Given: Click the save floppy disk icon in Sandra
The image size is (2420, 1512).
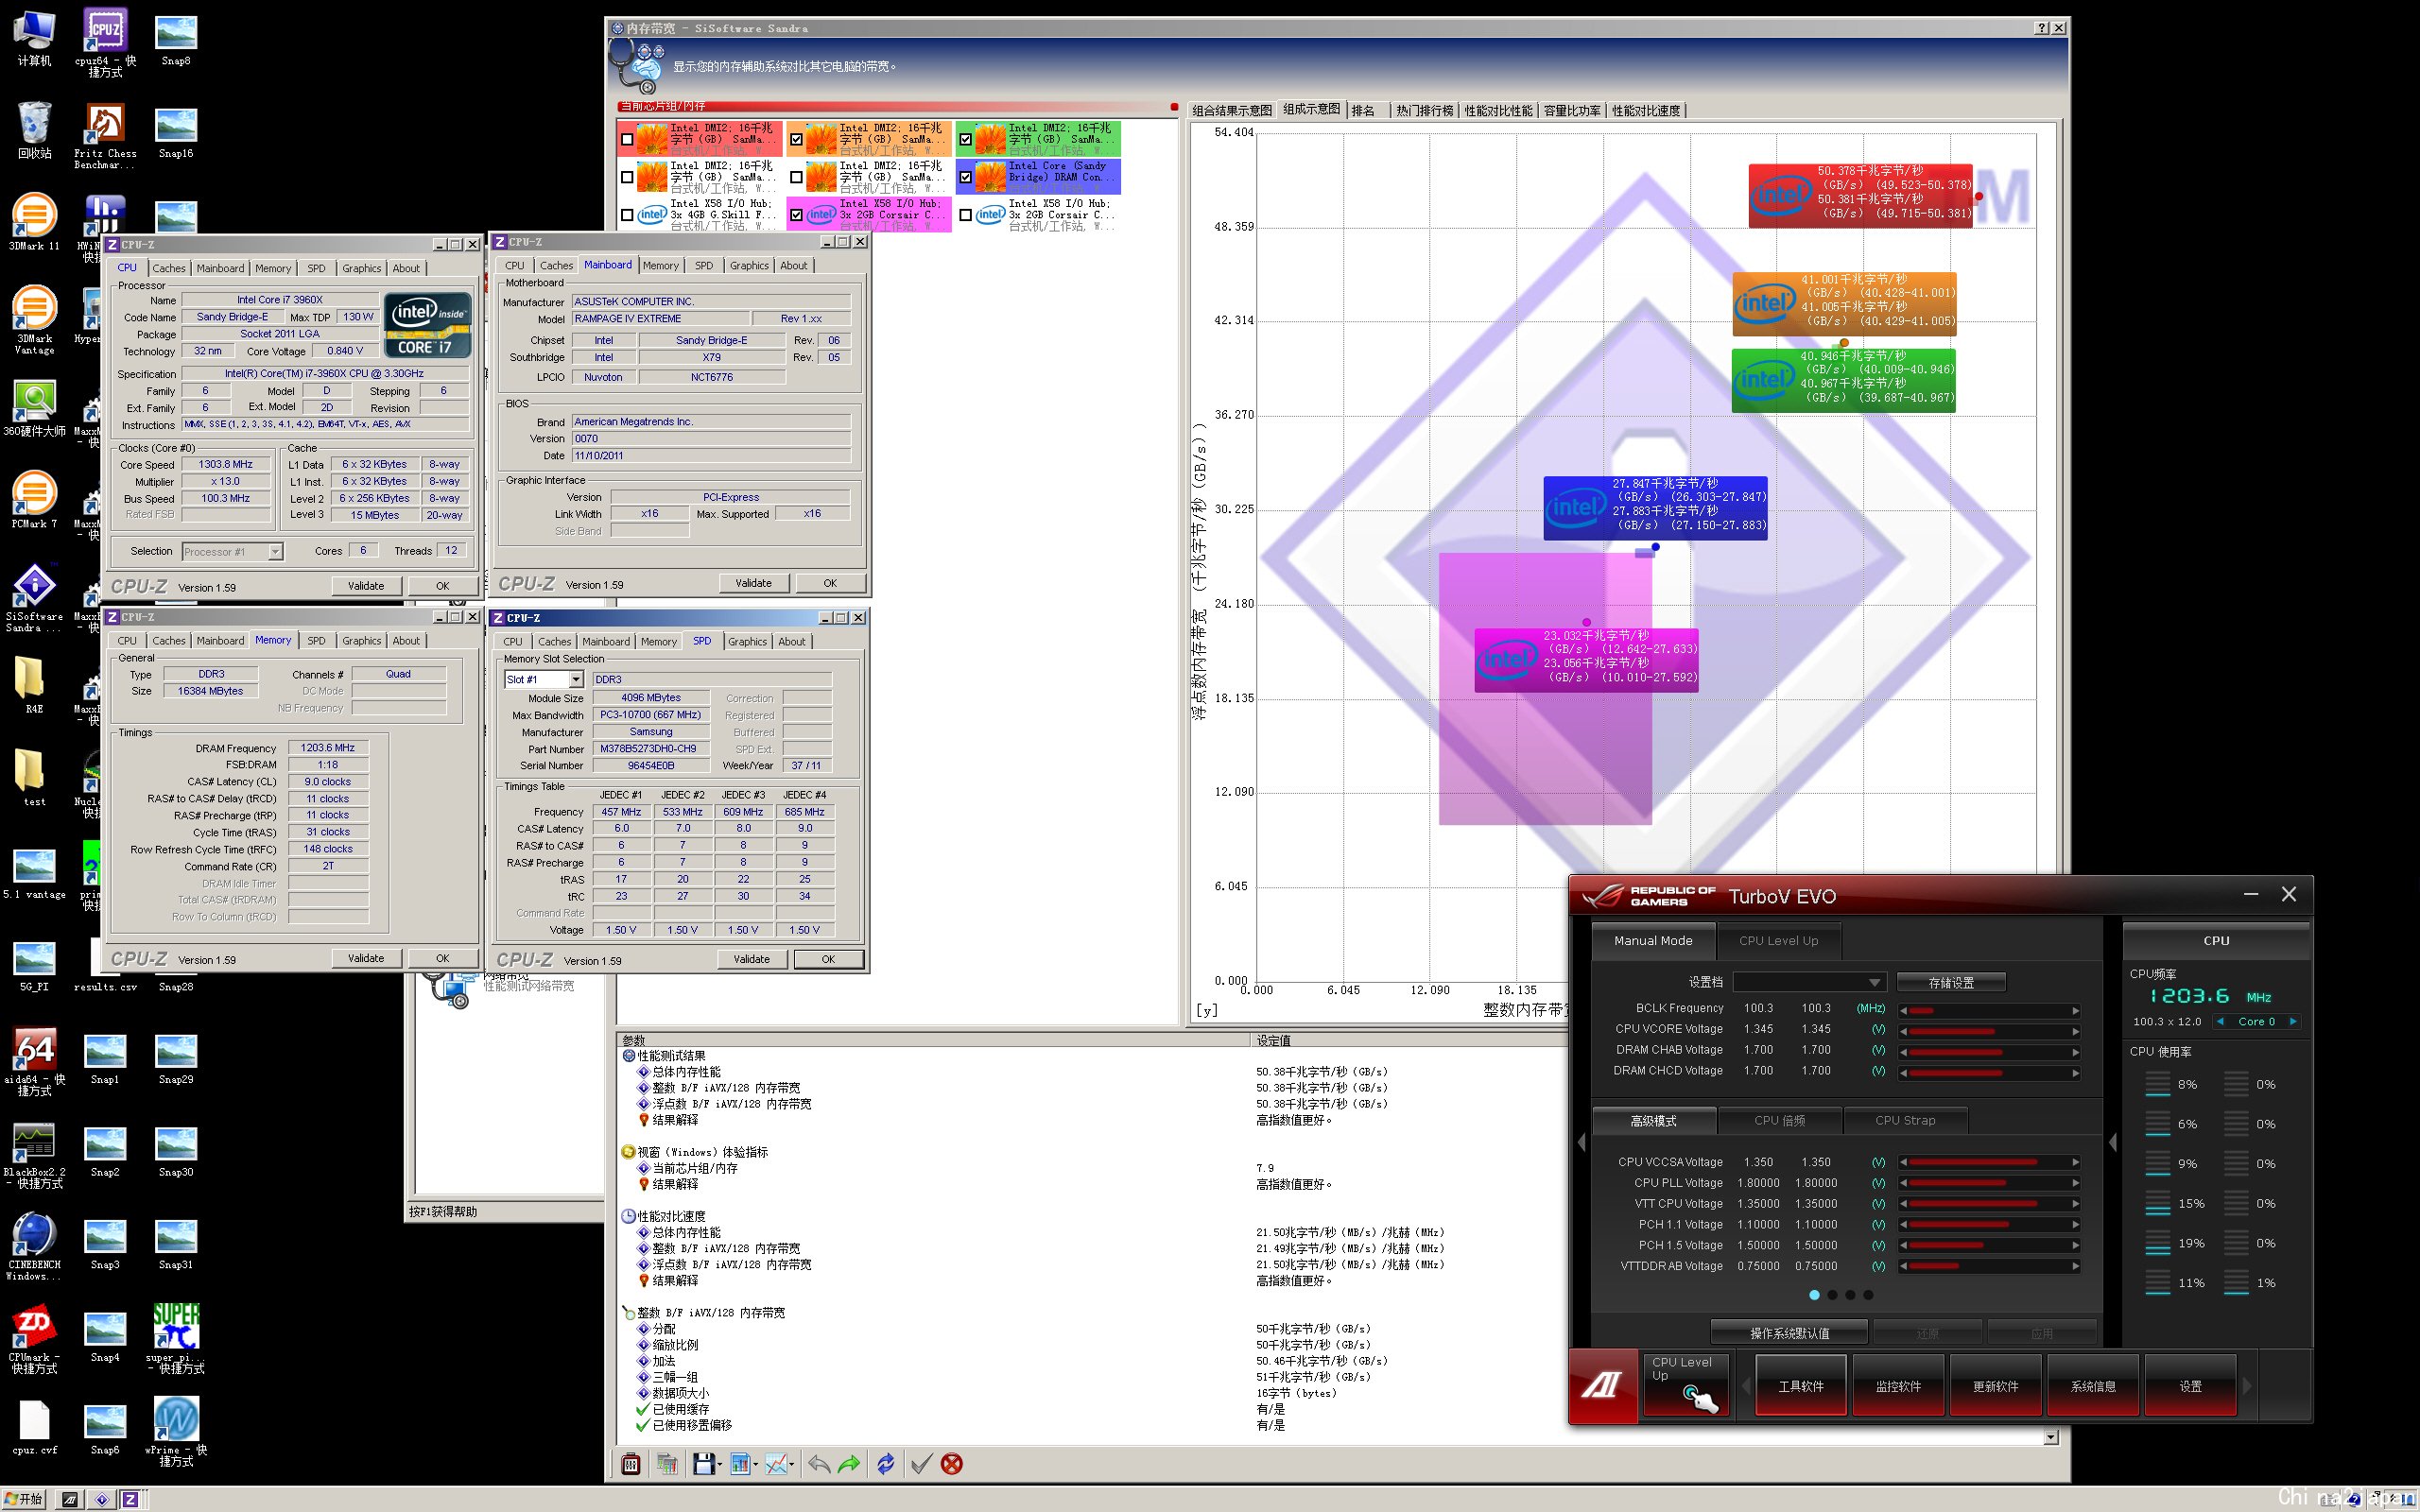Looking at the screenshot, I should [x=703, y=1464].
